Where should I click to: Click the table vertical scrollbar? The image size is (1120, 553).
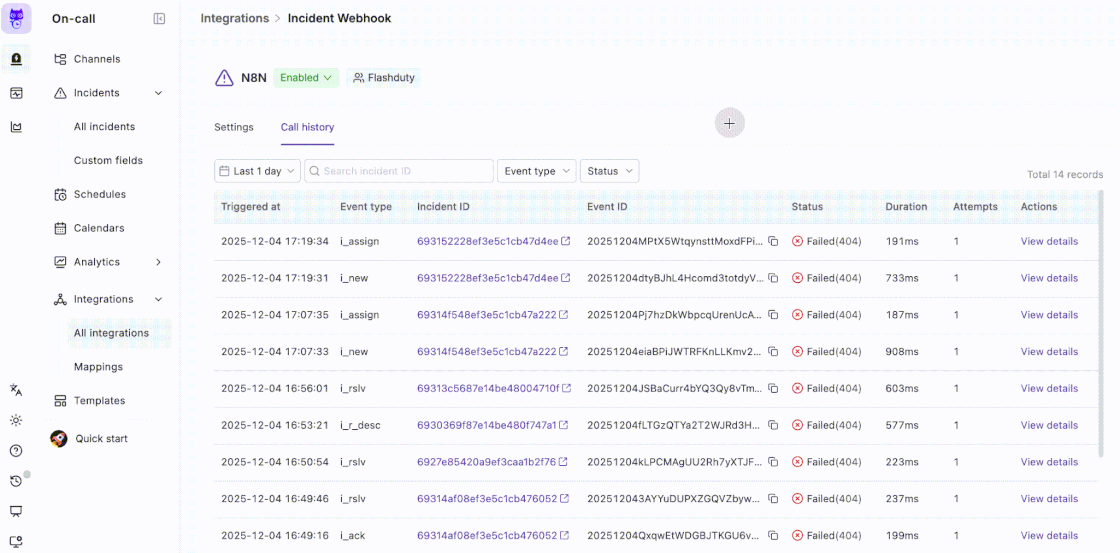coord(1102,325)
